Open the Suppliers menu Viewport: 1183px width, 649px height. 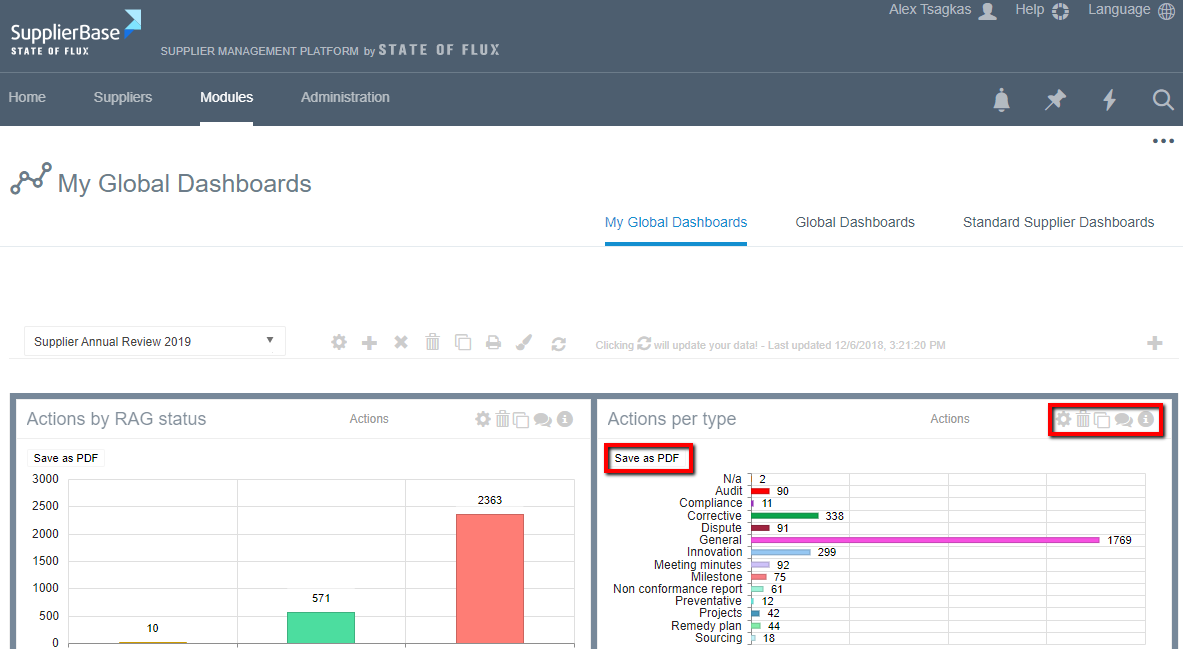(x=122, y=97)
